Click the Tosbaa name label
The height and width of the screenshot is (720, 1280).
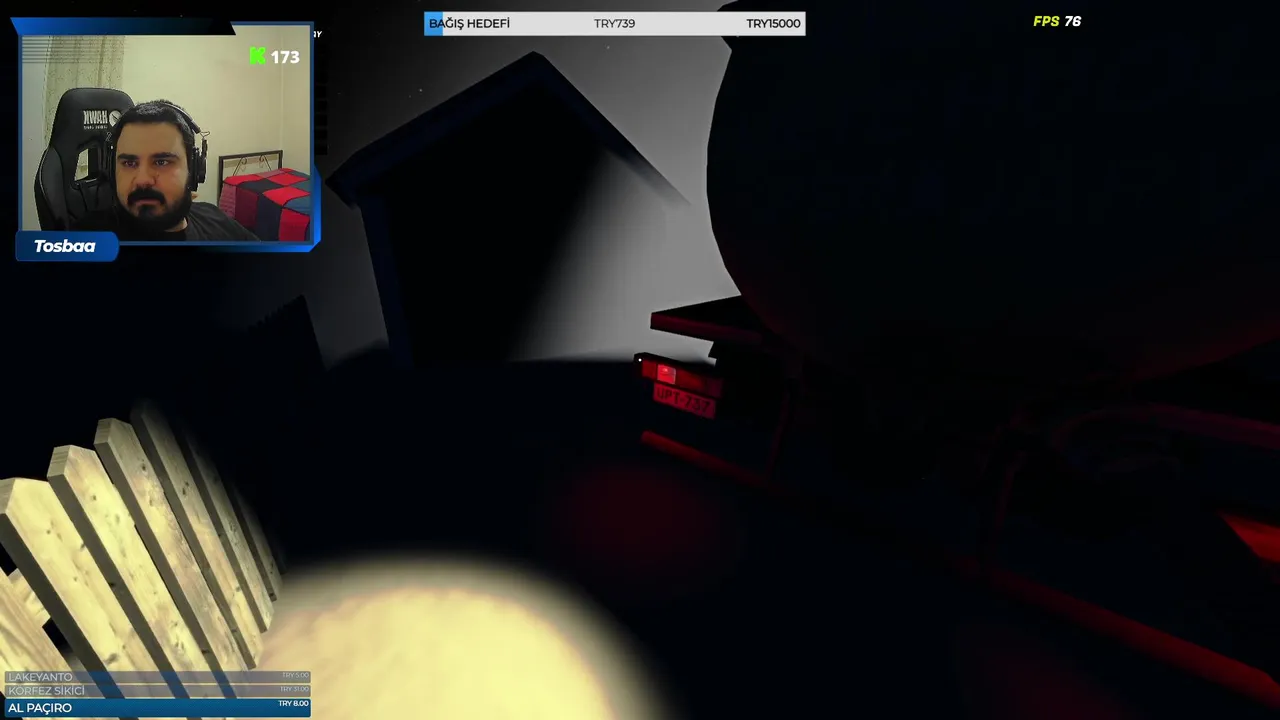coord(65,246)
